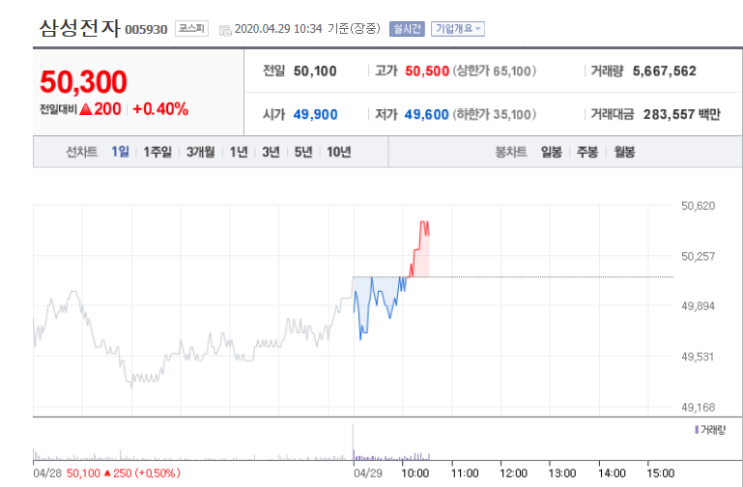The height and width of the screenshot is (487, 743).
Task: Click the 11:00 time axis label
Action: (464, 473)
